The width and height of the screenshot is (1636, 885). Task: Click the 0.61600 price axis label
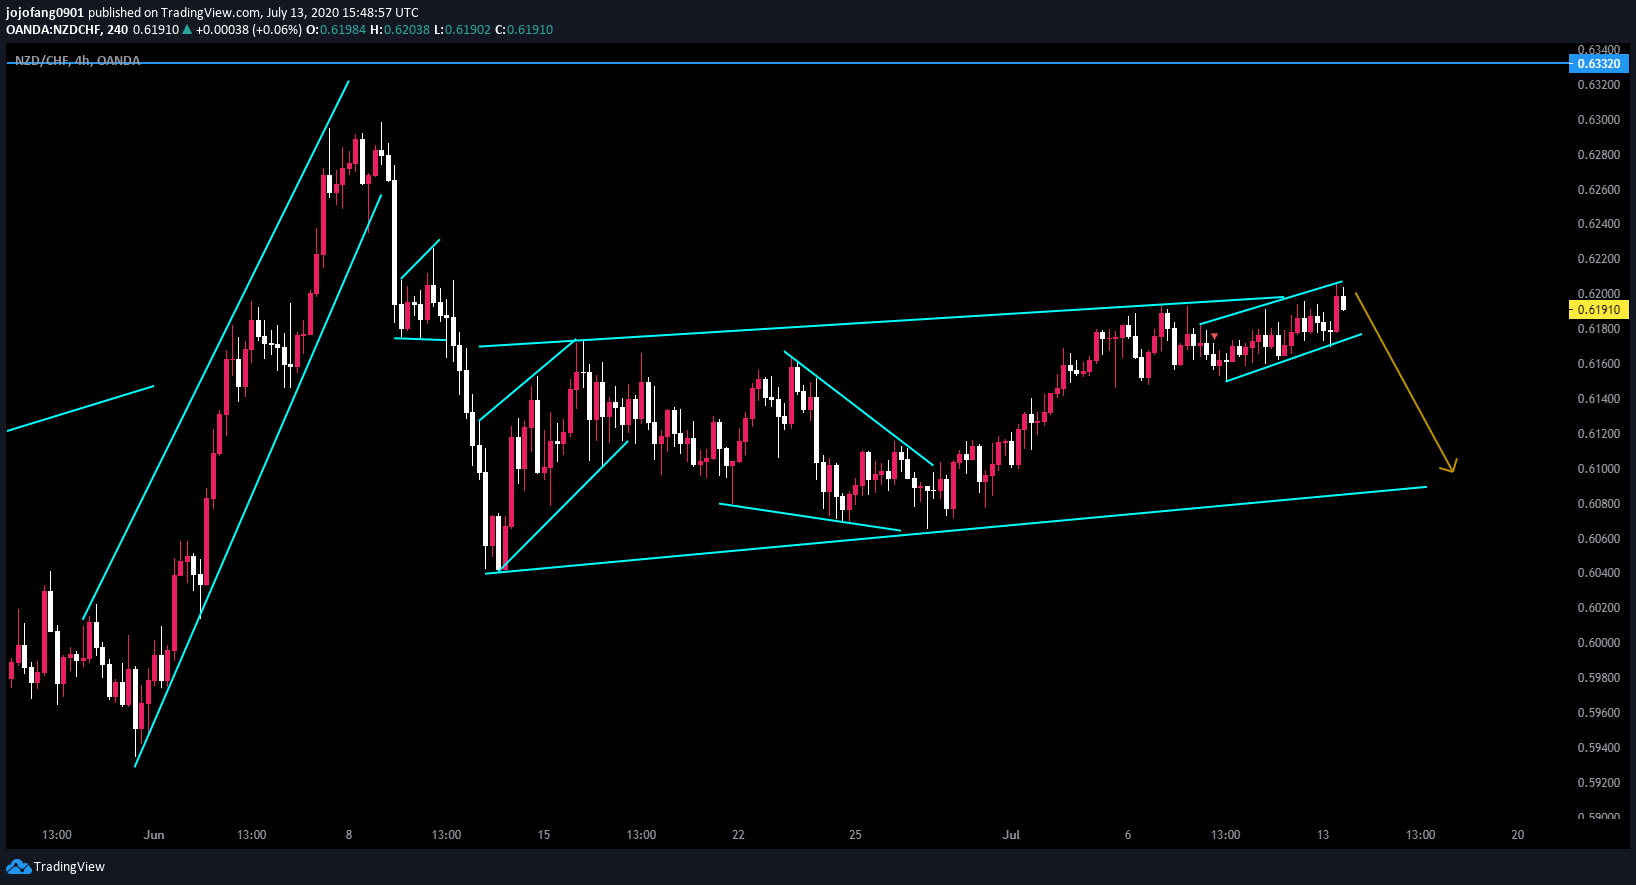1598,364
